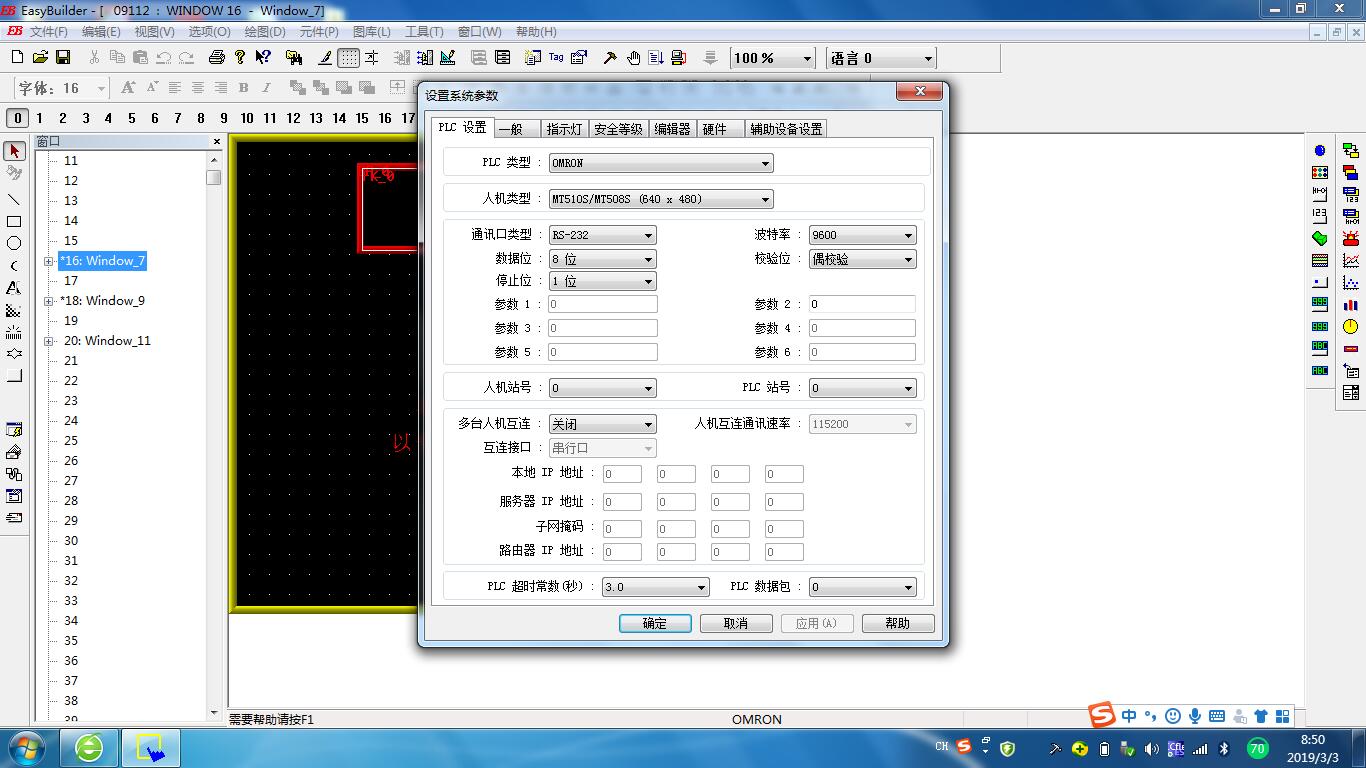
Task: Switch to the 指示灯 tab
Action: (564, 129)
